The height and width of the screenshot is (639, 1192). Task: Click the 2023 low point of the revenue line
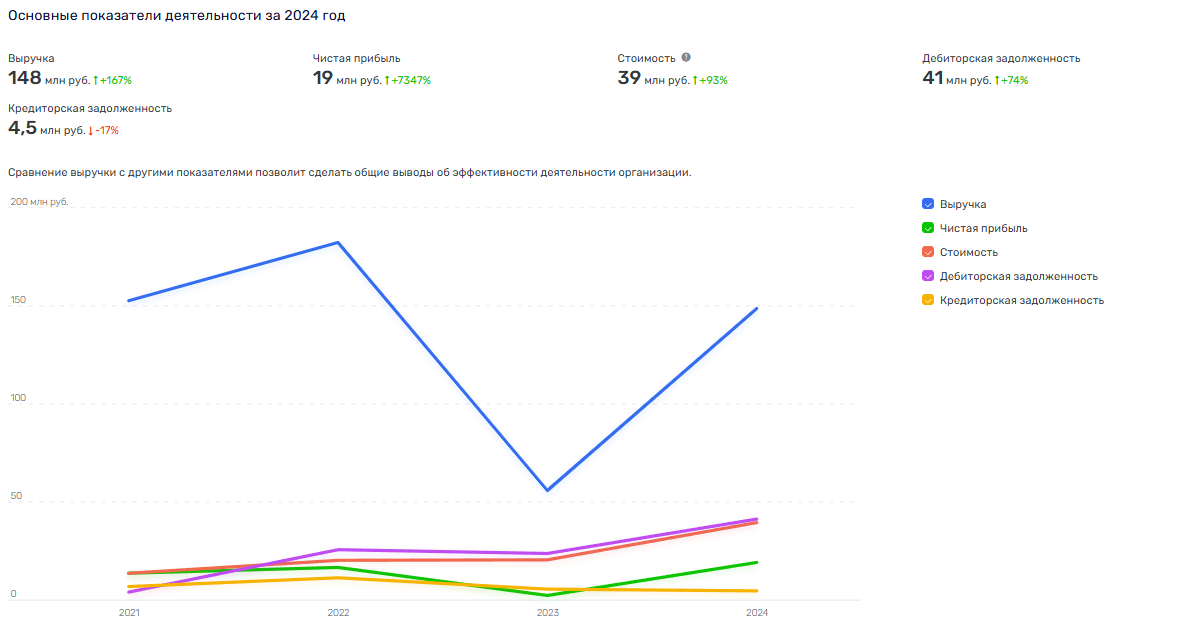click(547, 490)
